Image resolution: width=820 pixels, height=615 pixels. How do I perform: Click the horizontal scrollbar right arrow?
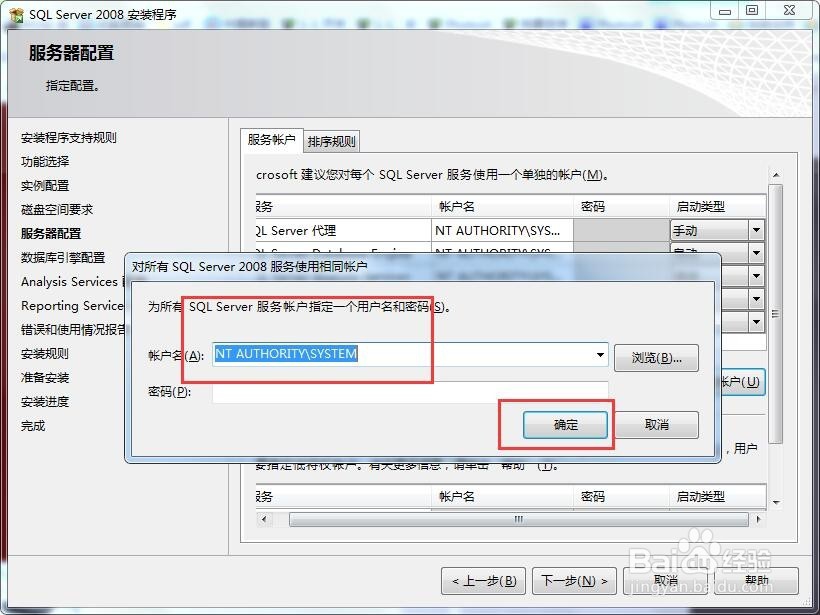[x=759, y=519]
